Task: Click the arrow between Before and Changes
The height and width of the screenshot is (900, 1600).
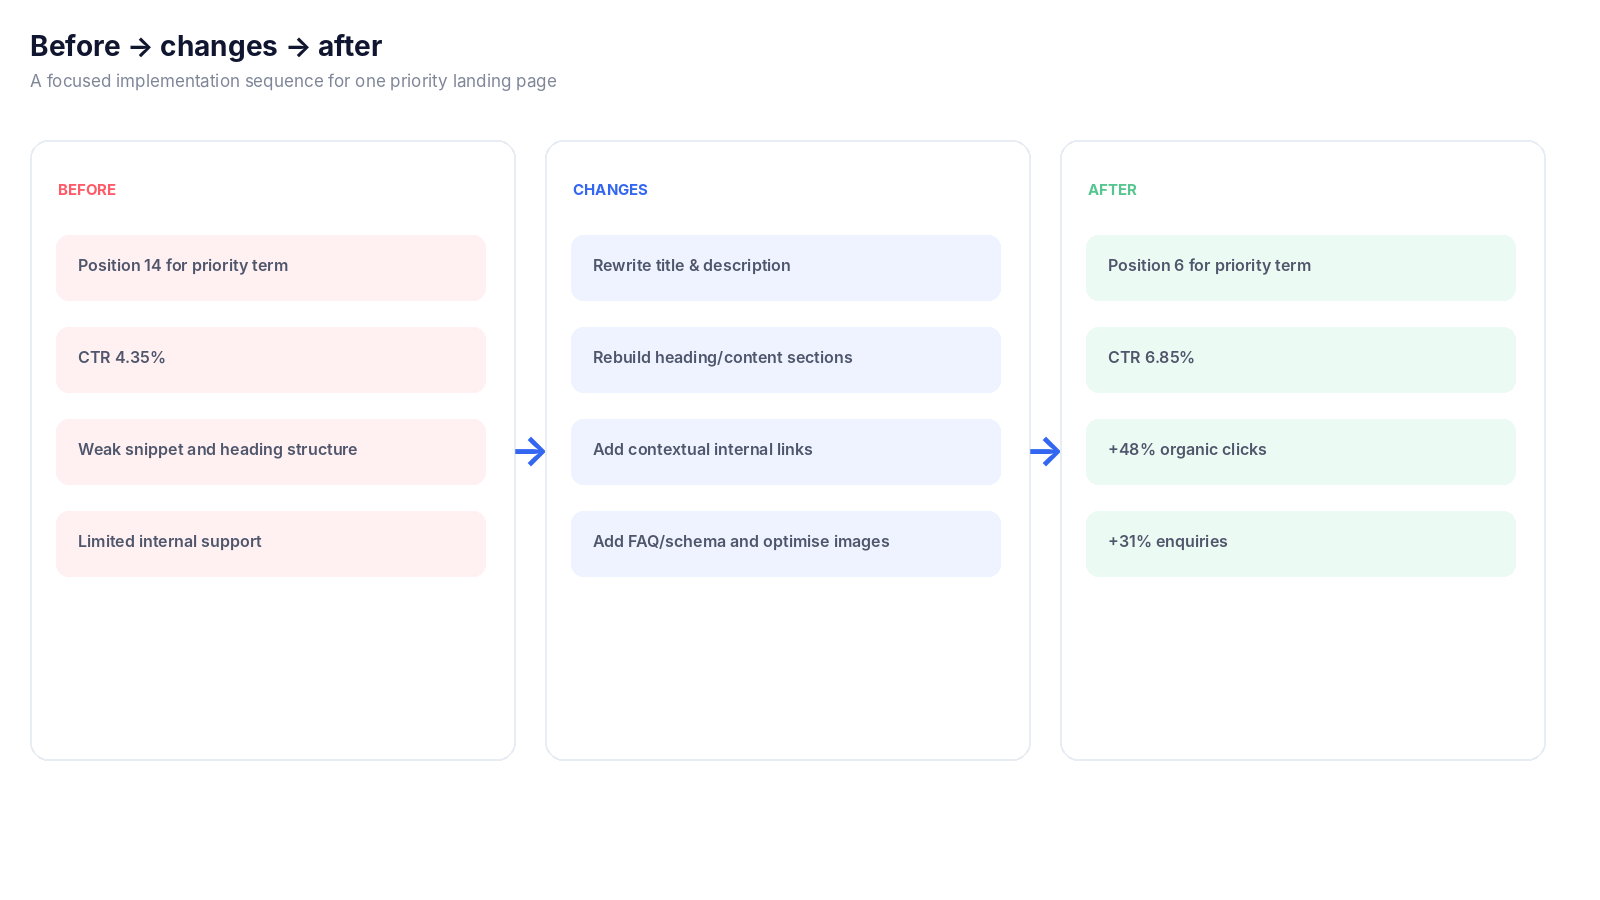Action: click(530, 451)
